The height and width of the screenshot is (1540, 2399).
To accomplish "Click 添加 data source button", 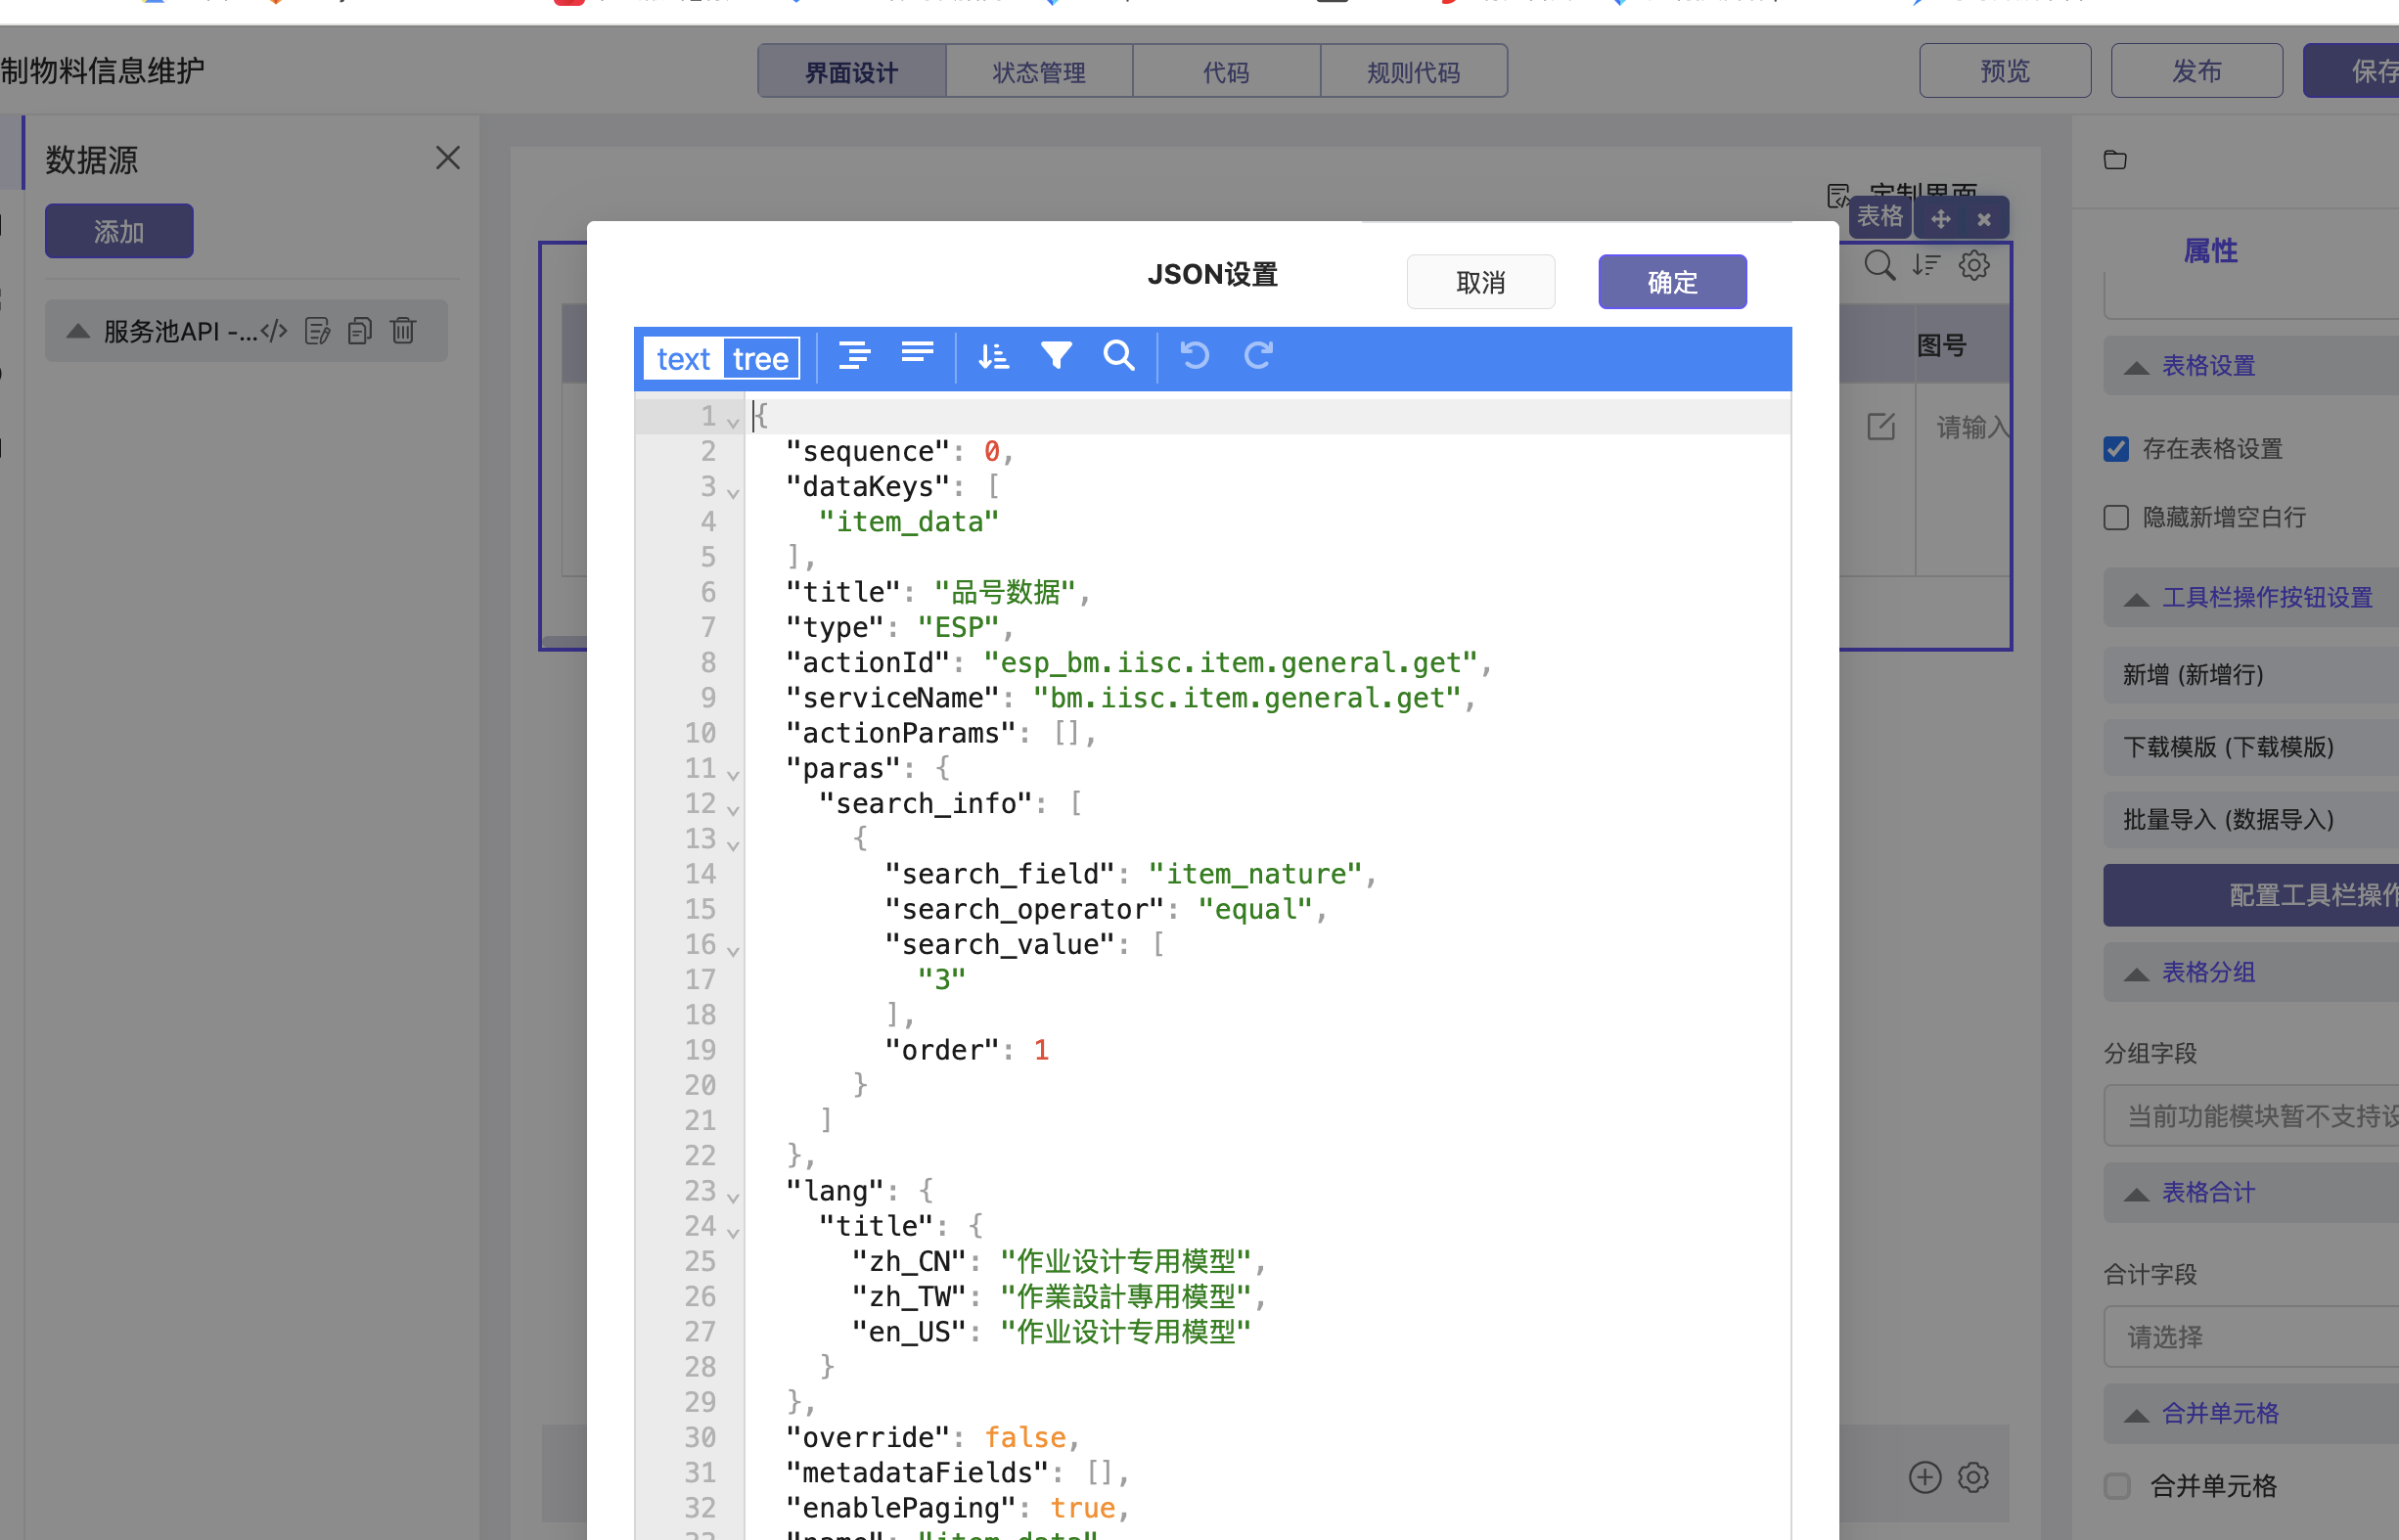I will pos(119,231).
